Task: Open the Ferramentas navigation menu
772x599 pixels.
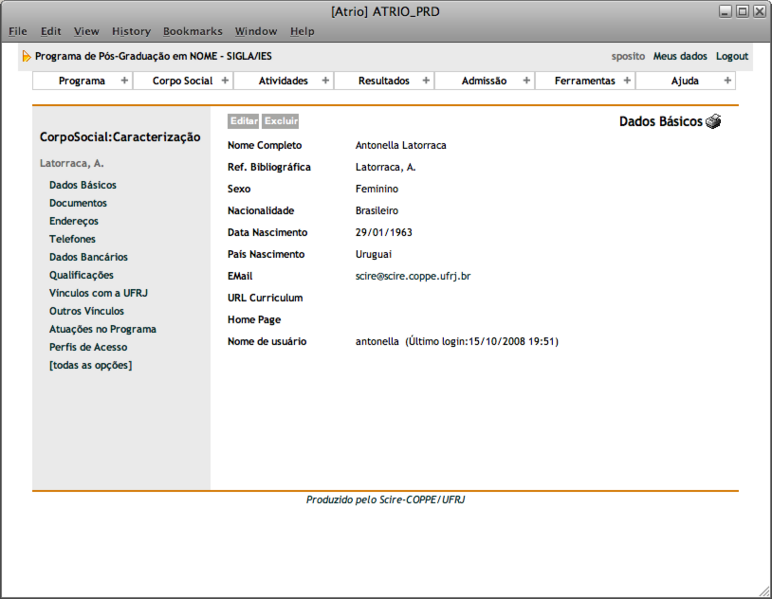Action: 584,81
